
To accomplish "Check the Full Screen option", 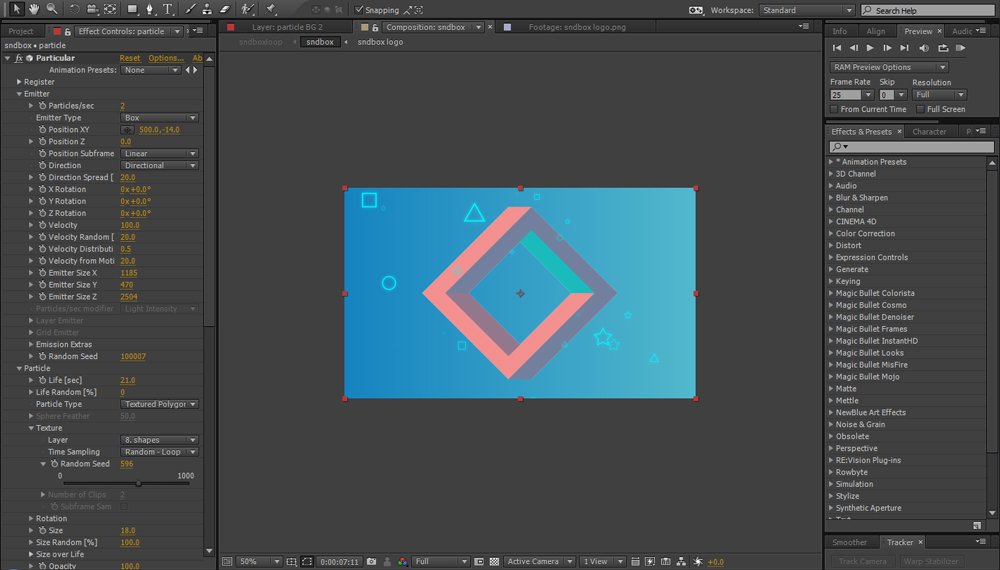I will (920, 109).
